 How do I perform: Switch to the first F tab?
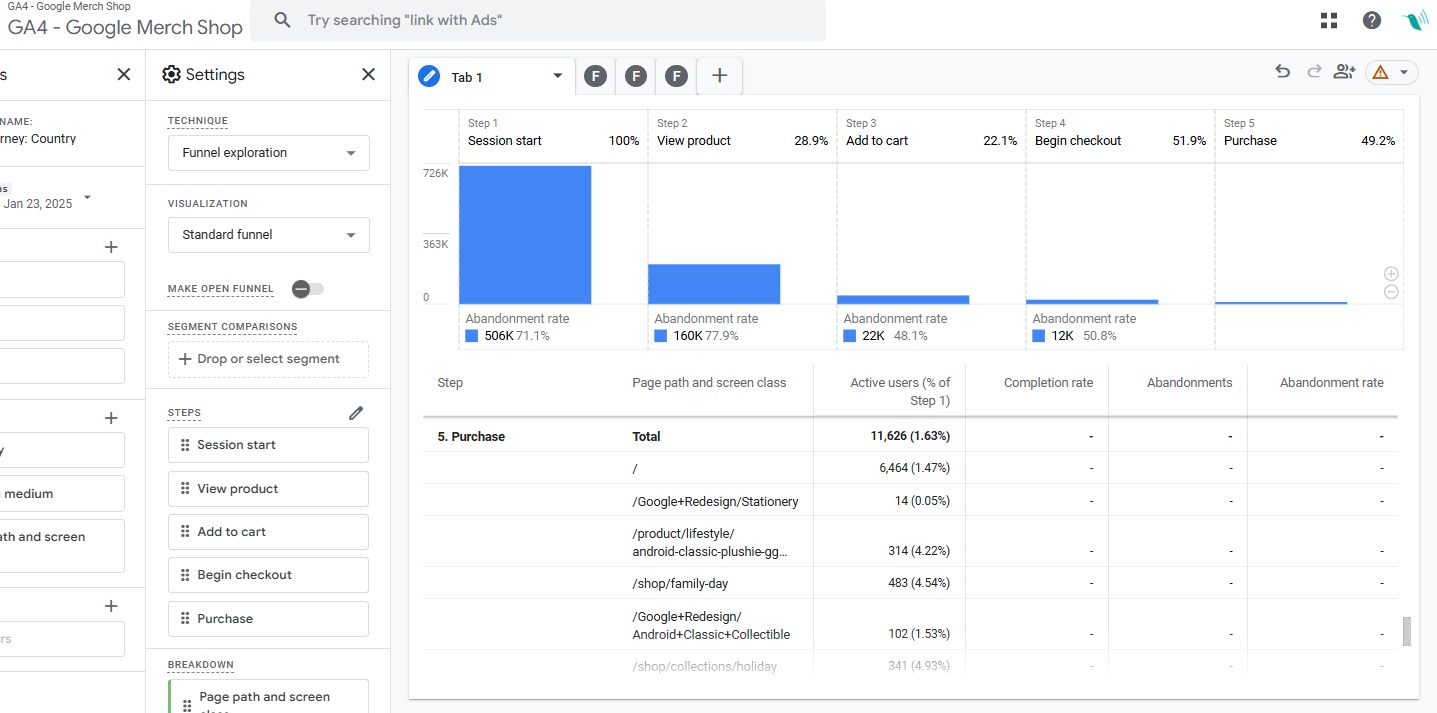pyautogui.click(x=595, y=76)
